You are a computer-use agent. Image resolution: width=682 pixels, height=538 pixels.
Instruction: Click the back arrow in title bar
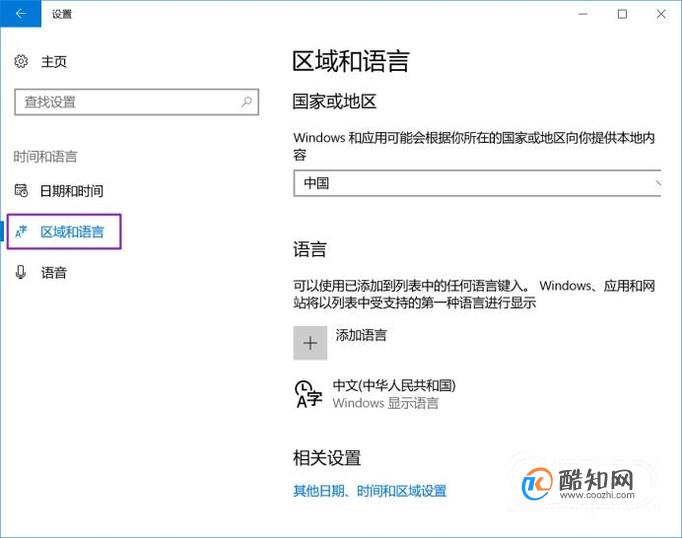click(20, 13)
